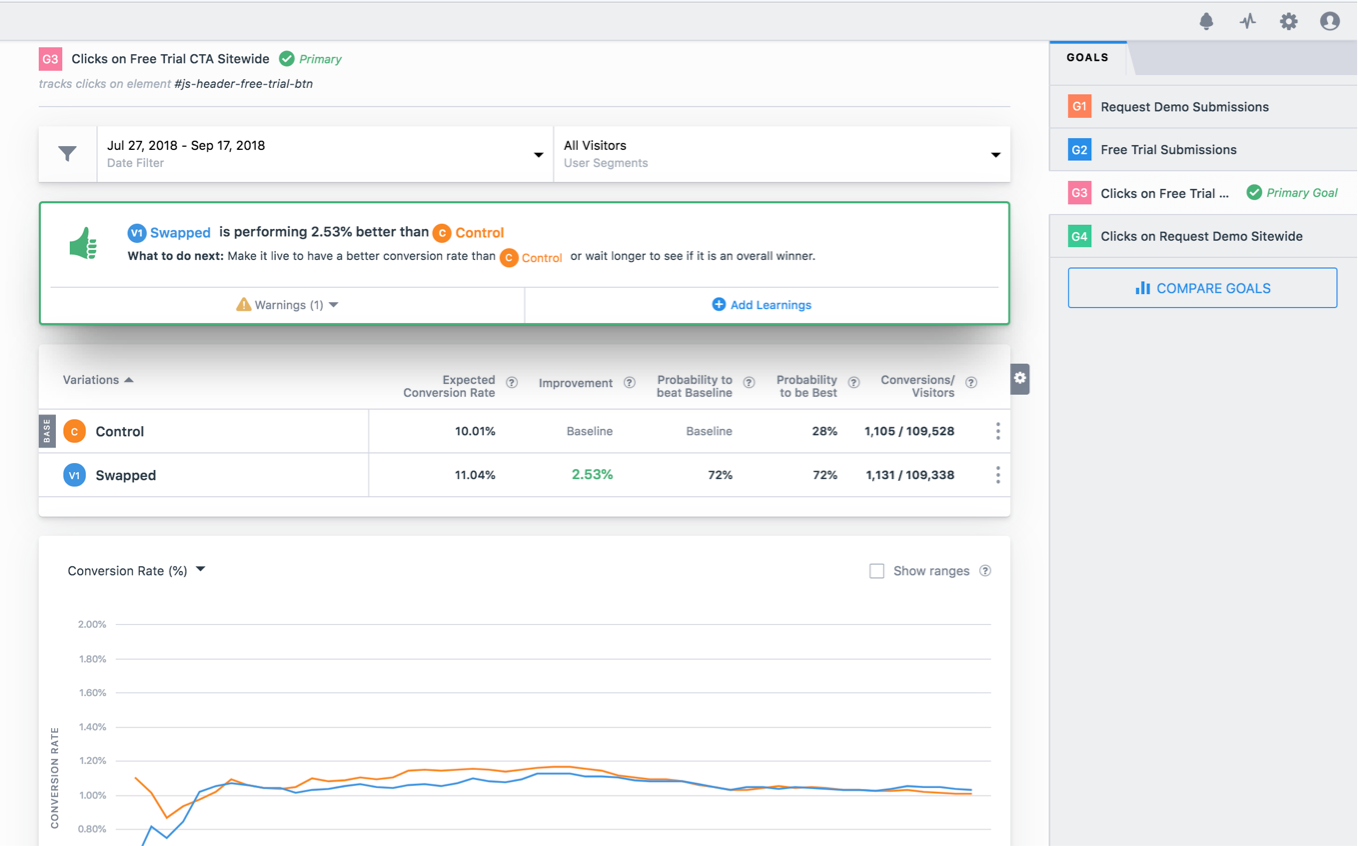
Task: Open settings via the gear icon
Action: (x=1288, y=20)
